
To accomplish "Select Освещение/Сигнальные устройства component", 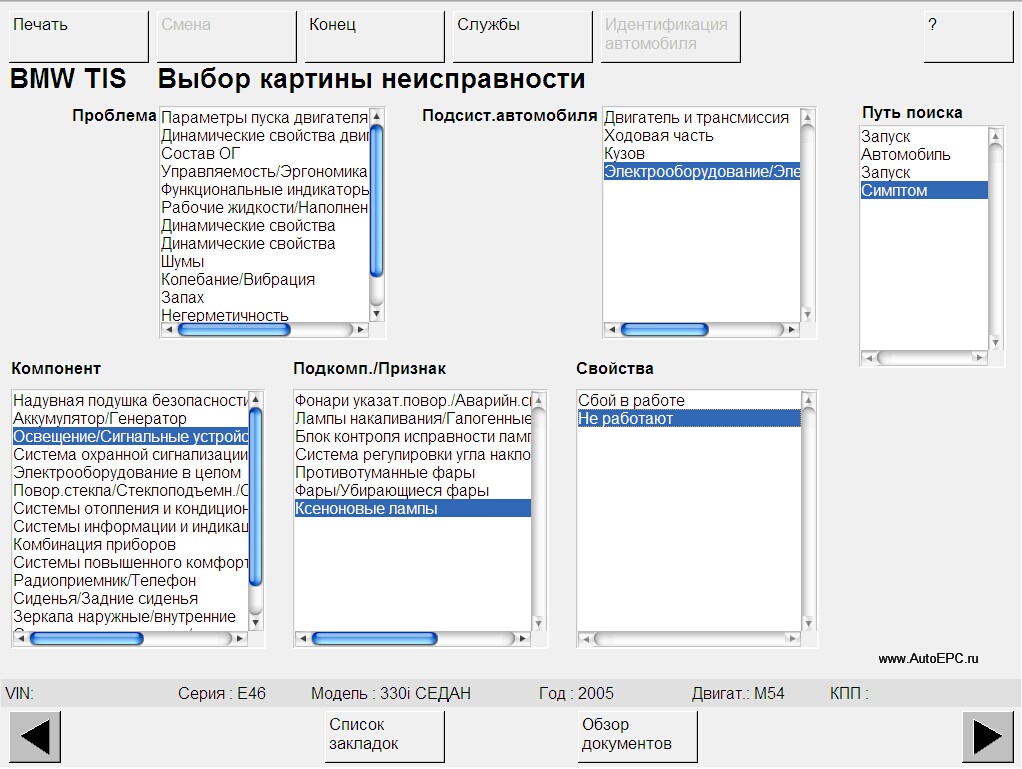I will click(130, 437).
